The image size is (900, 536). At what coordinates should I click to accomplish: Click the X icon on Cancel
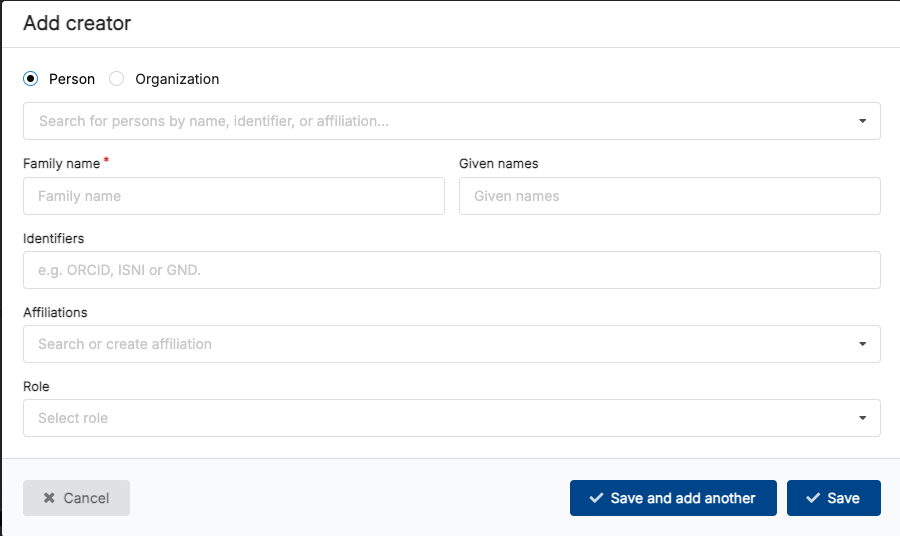click(x=49, y=498)
